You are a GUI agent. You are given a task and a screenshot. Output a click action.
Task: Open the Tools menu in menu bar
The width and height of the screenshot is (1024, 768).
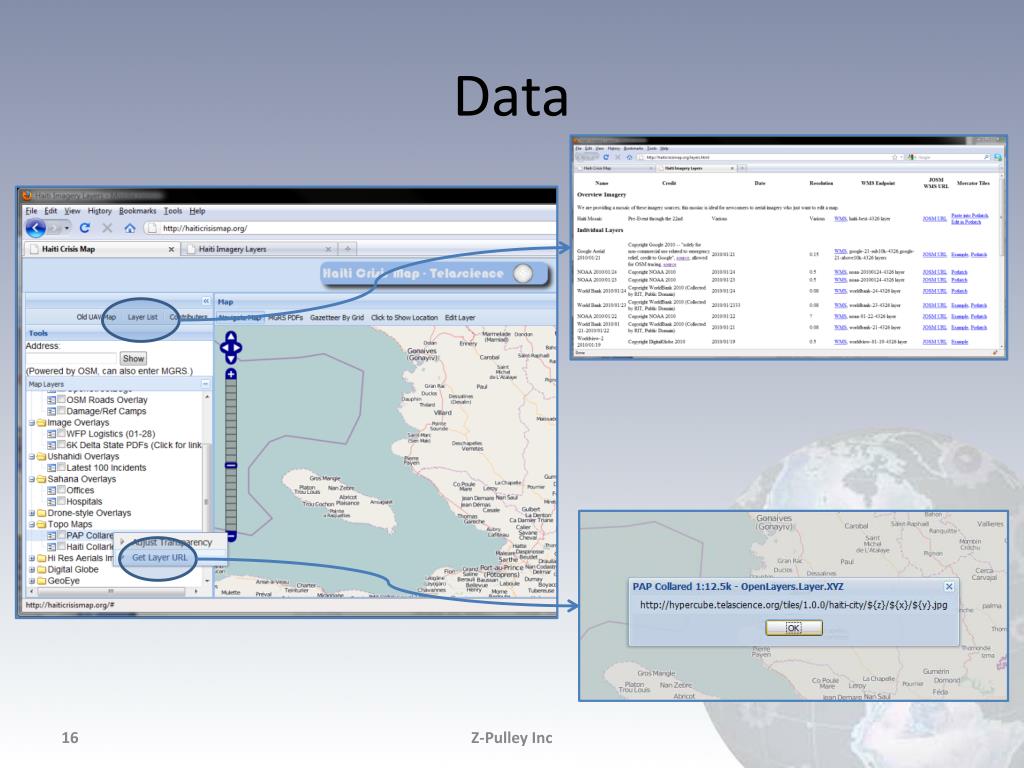[173, 211]
